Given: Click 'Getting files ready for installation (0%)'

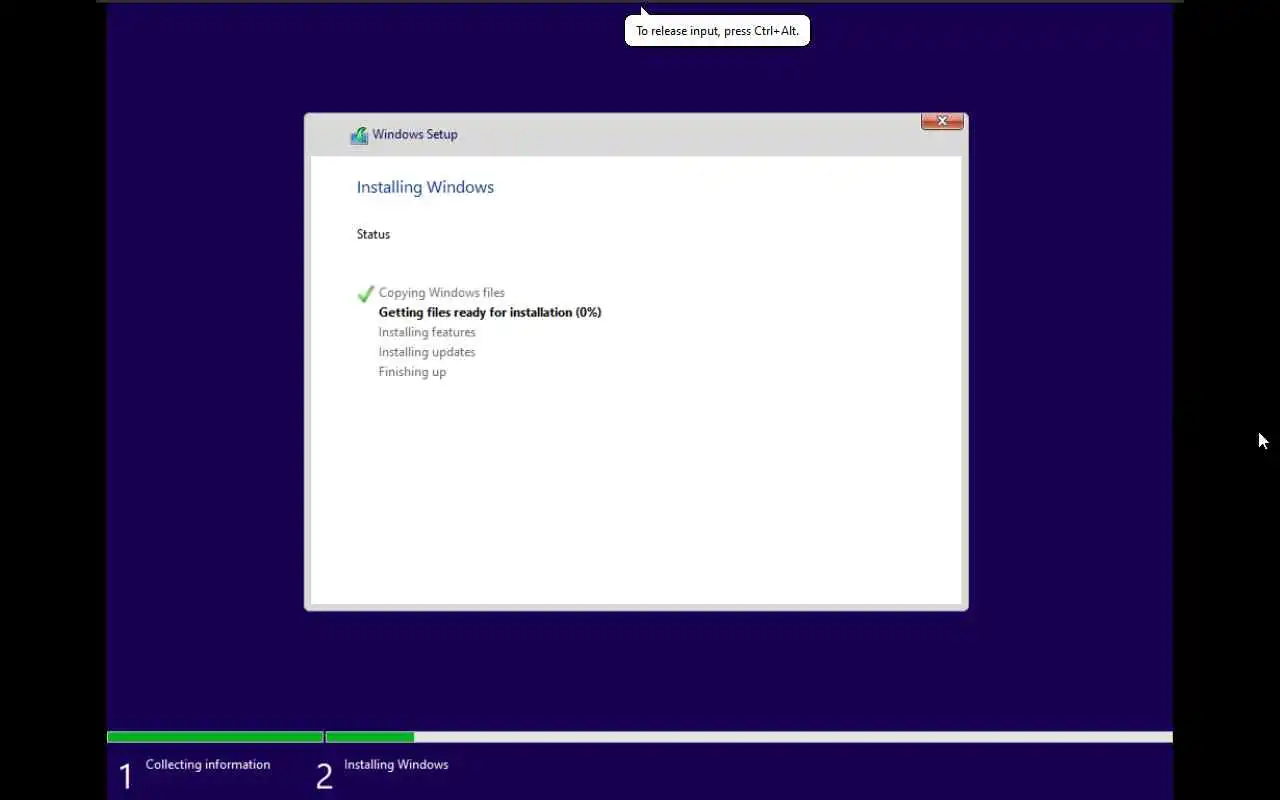Looking at the screenshot, I should click(x=490, y=312).
